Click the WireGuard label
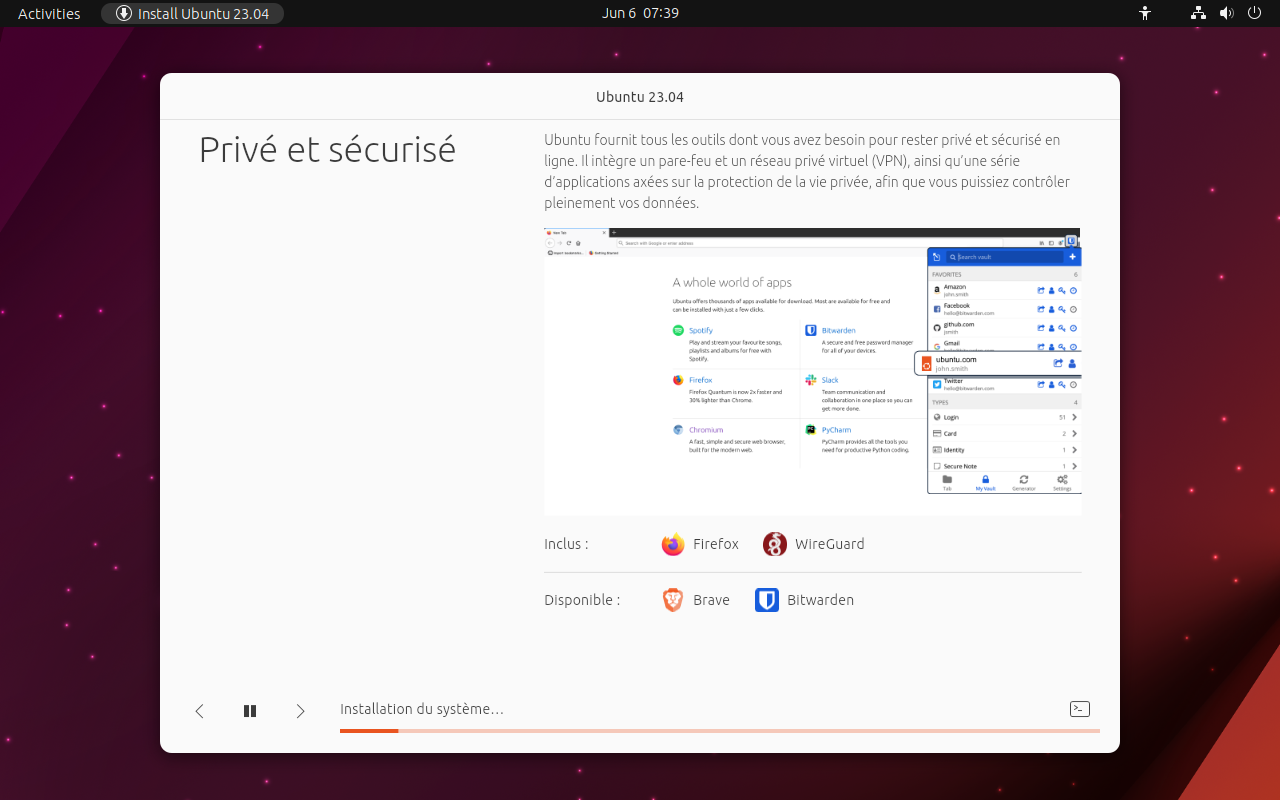This screenshot has height=800, width=1280. point(830,544)
